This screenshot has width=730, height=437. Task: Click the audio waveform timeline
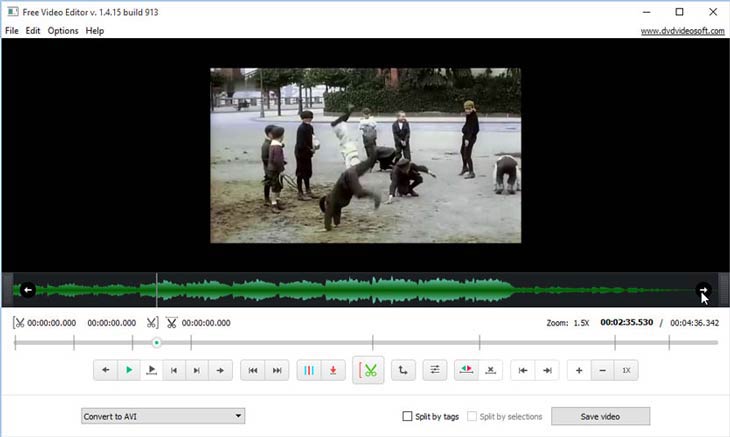point(365,290)
